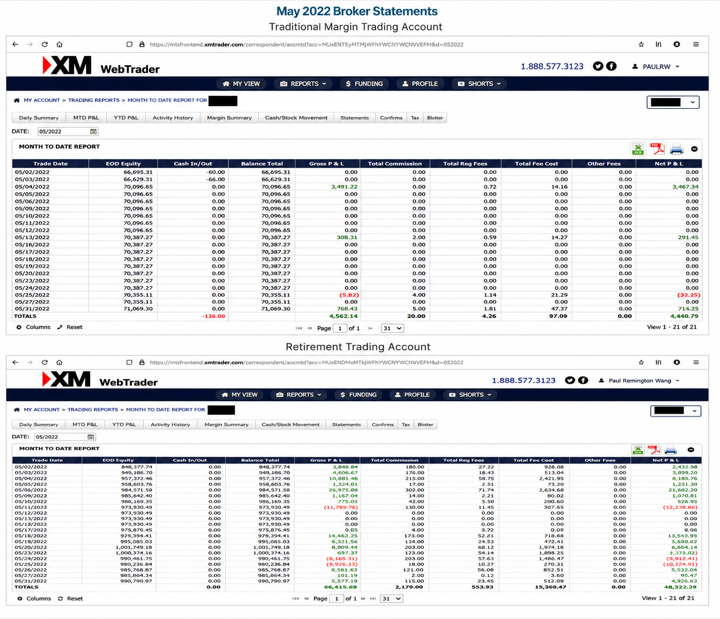Download the top report as PDF
720x619 pixels.
(x=657, y=149)
